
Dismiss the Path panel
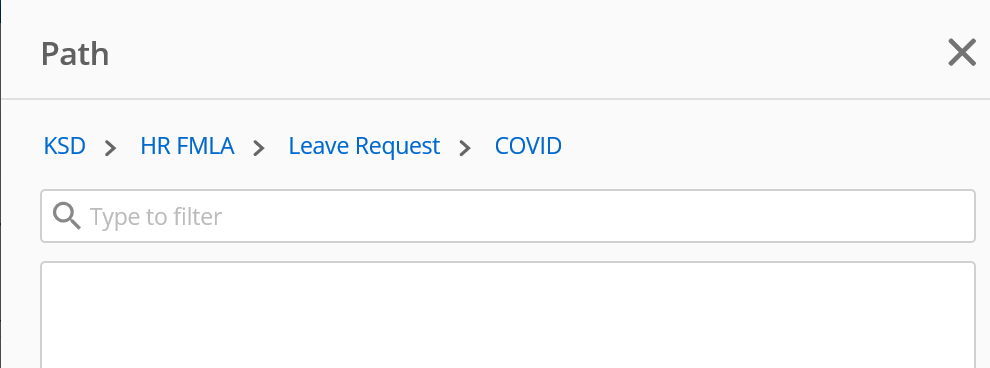pos(962,52)
